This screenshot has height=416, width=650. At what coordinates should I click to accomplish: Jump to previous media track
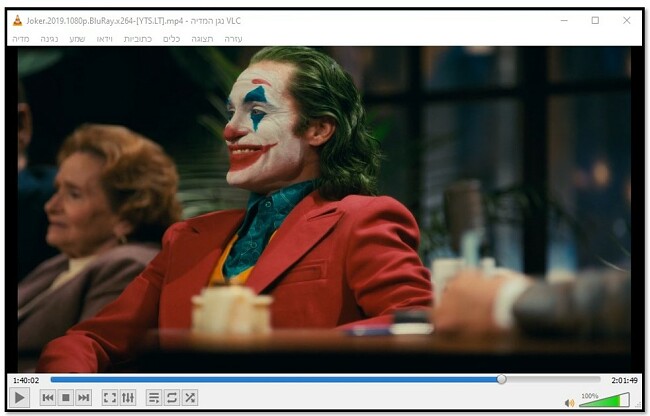(x=48, y=398)
